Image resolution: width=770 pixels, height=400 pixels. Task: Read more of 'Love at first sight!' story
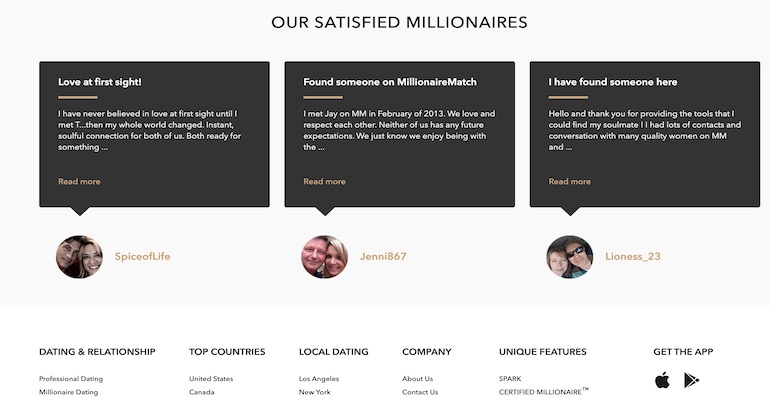click(x=79, y=182)
